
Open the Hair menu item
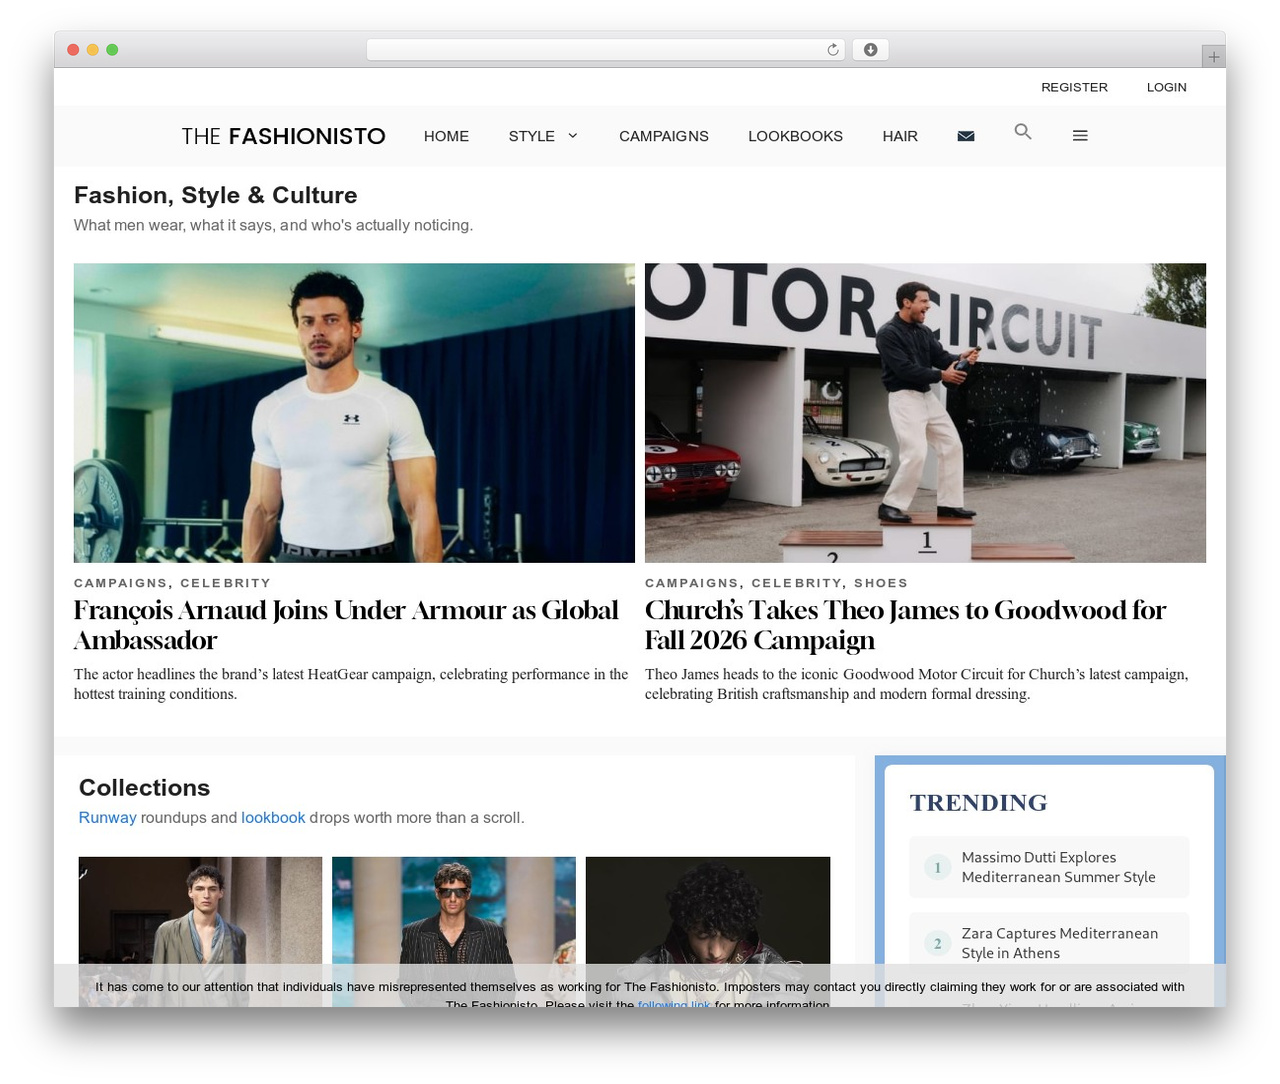(x=900, y=136)
